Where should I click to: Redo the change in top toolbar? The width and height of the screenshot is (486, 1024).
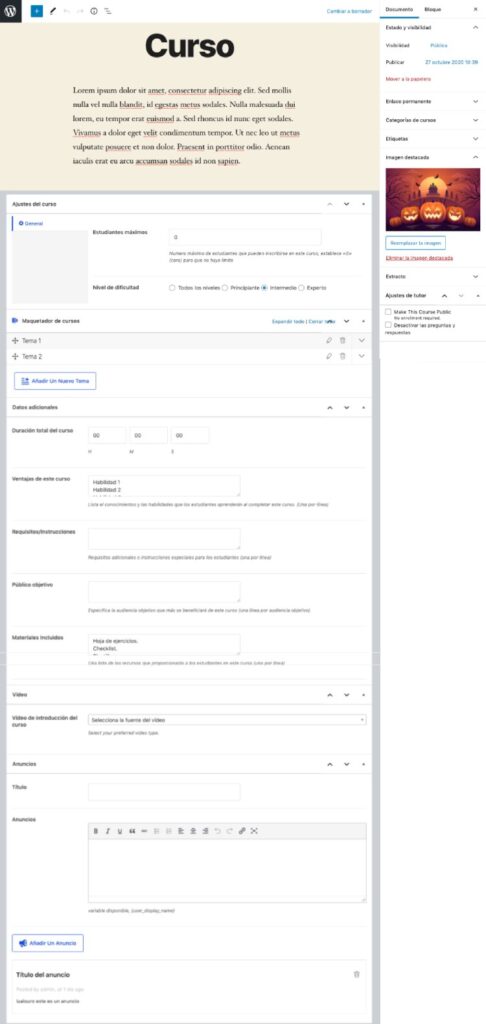click(80, 11)
